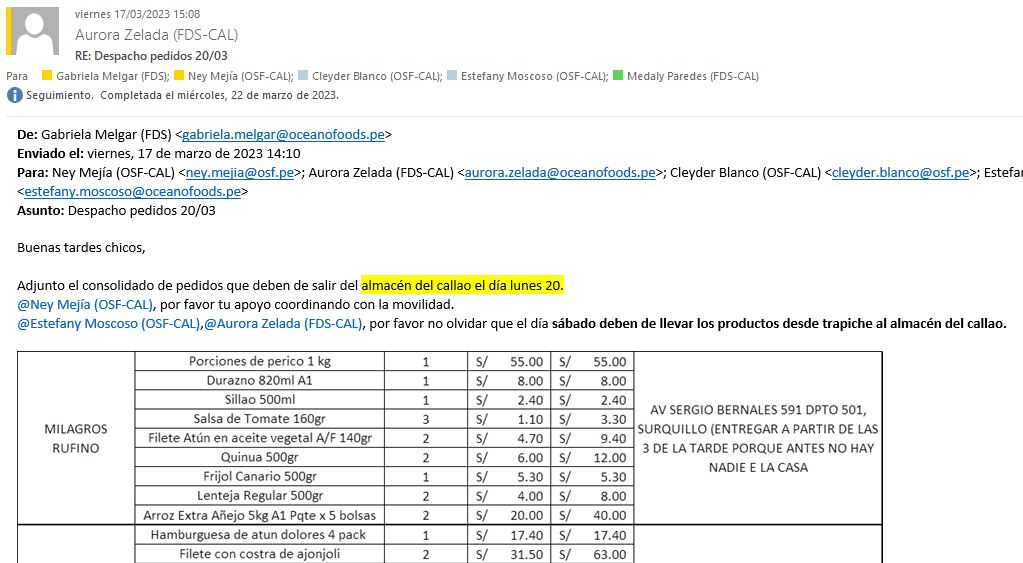The width and height of the screenshot is (1023, 563).
Task: Select recipient Medaly Paredes (FDS-CAL) in the Para line
Action: coord(692,76)
